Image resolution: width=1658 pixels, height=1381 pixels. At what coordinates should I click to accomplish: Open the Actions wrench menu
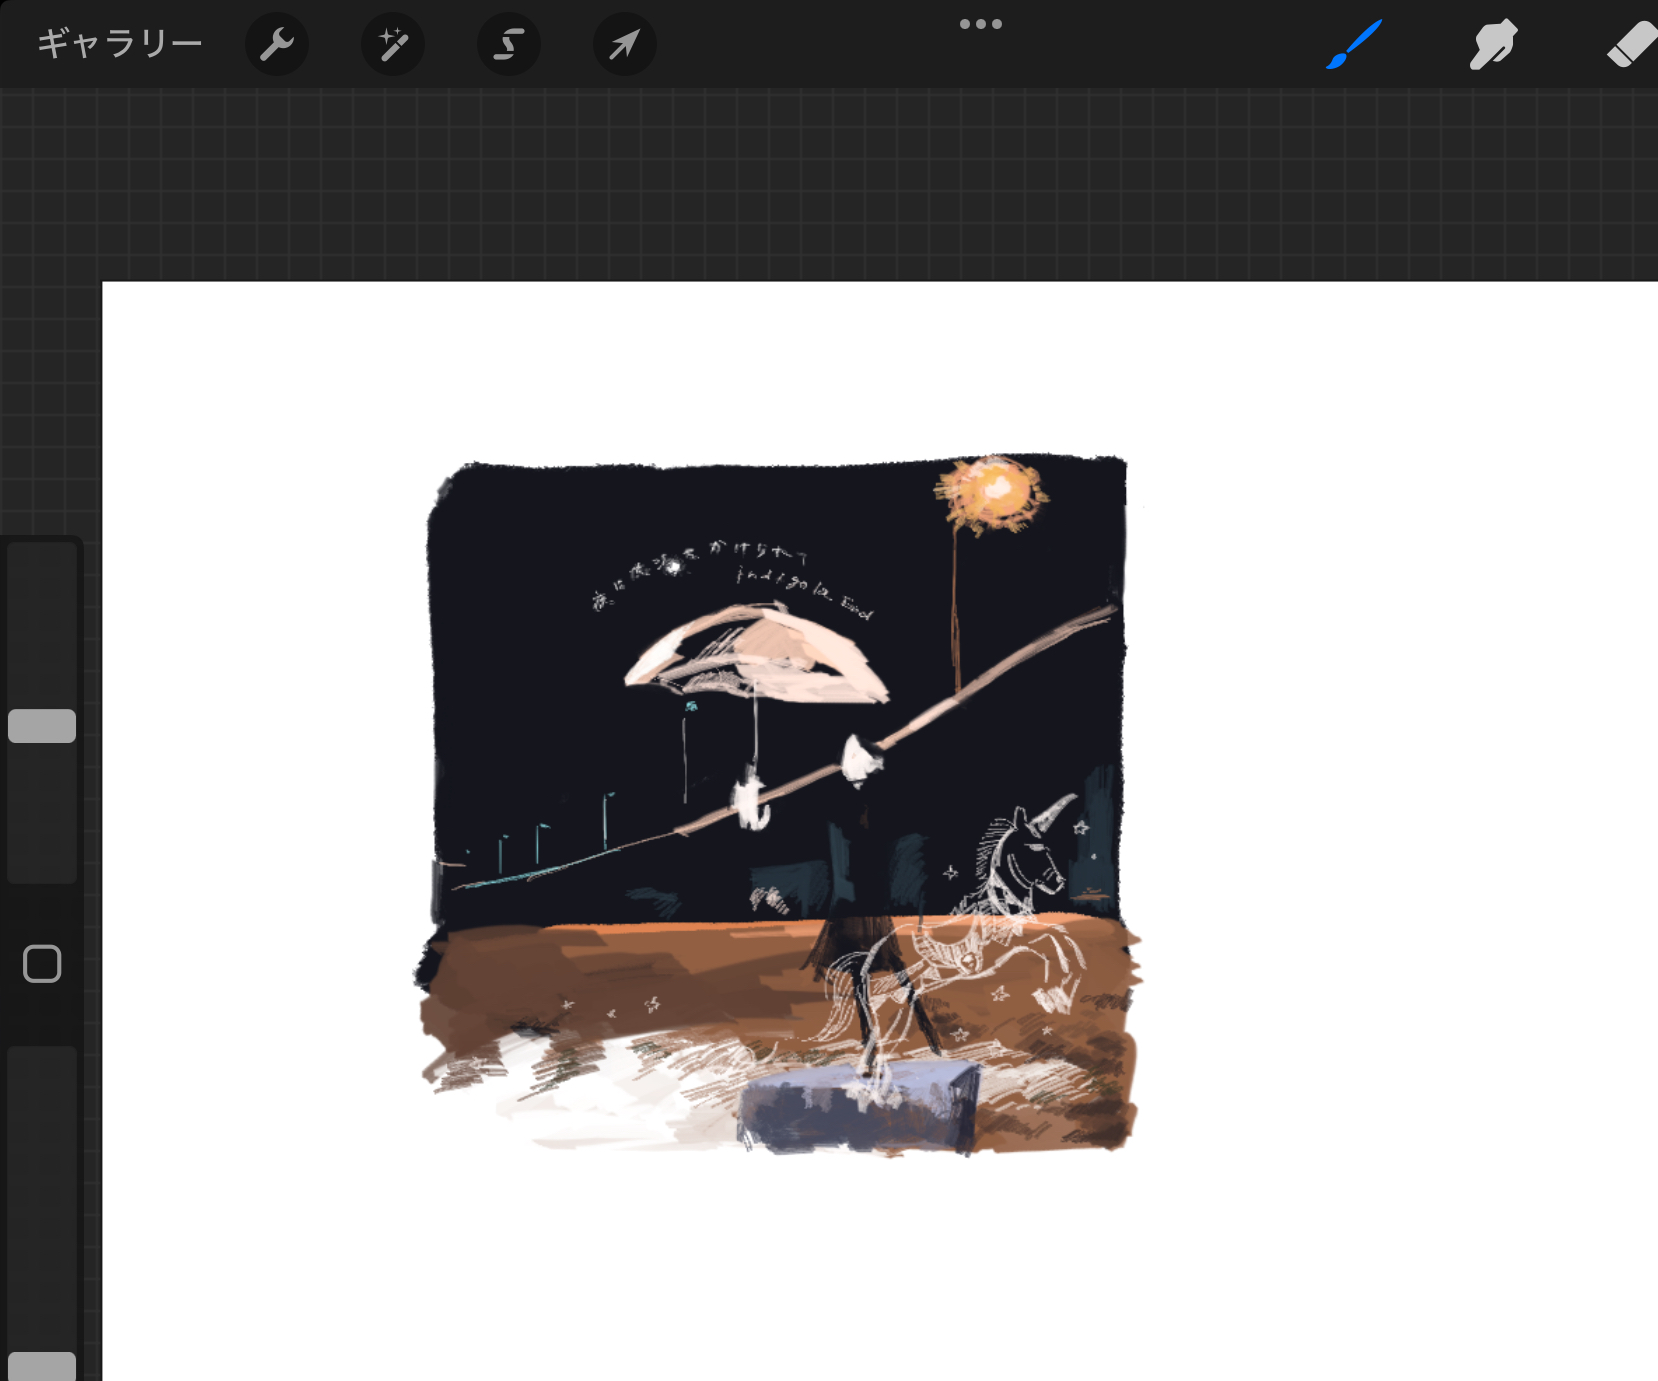click(277, 44)
